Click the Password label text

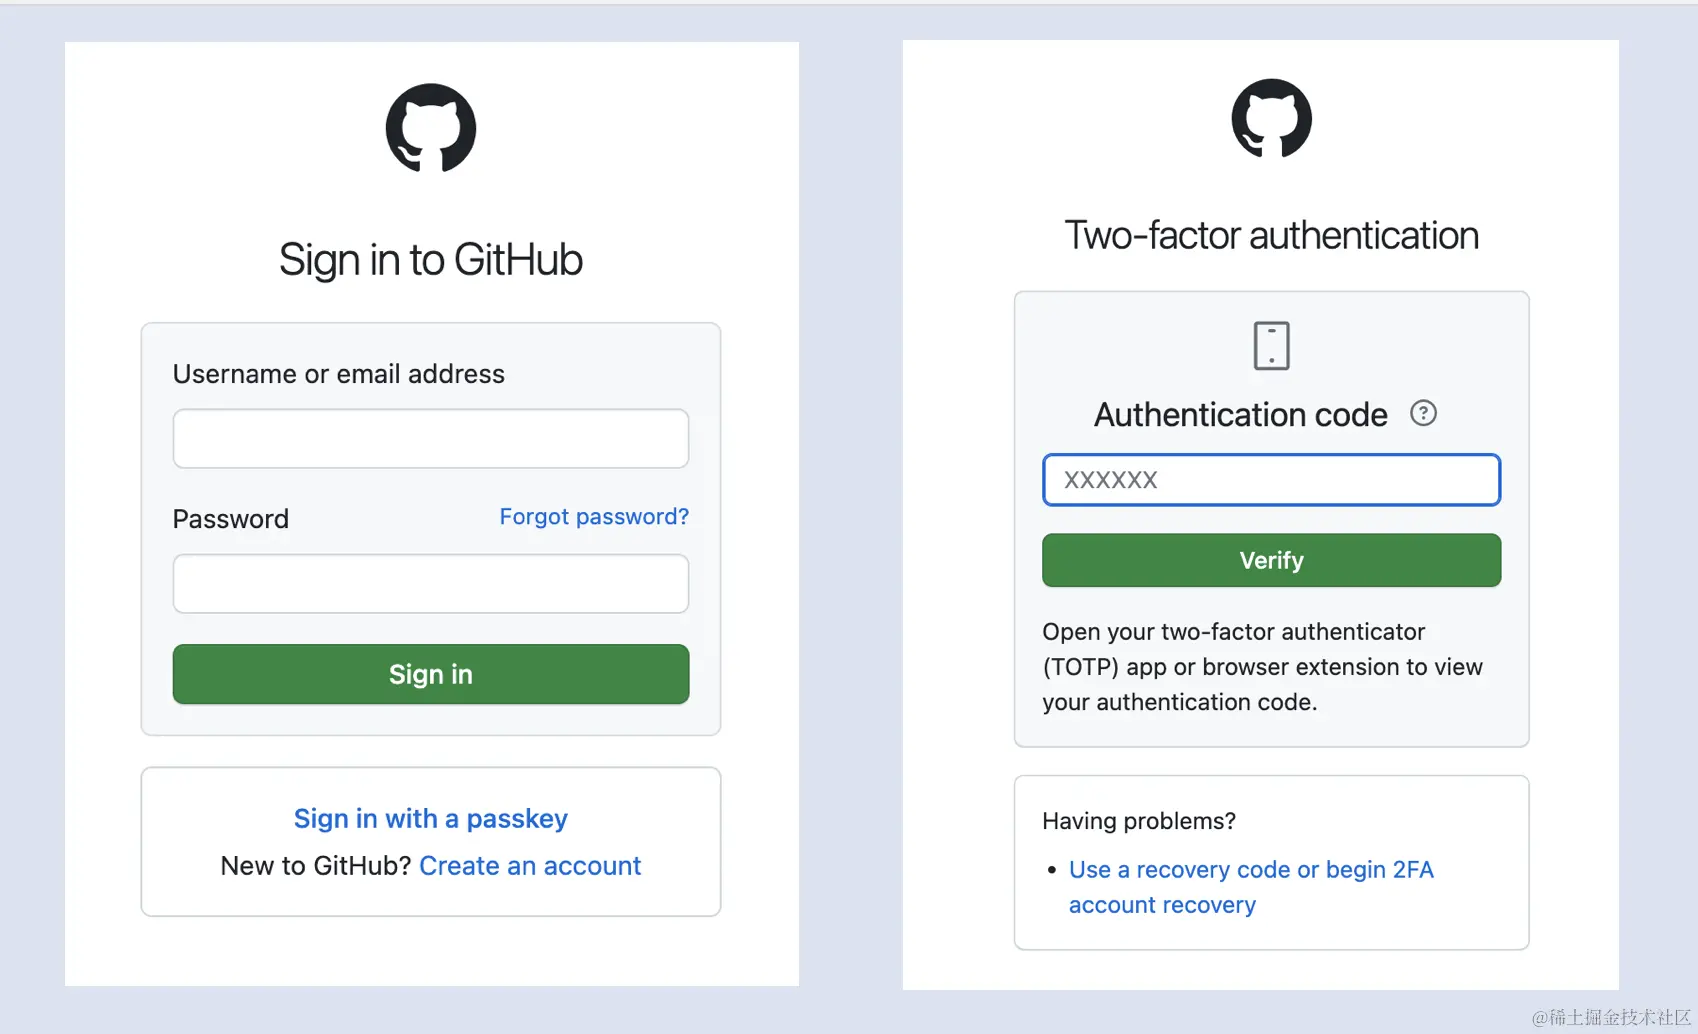[x=231, y=519]
